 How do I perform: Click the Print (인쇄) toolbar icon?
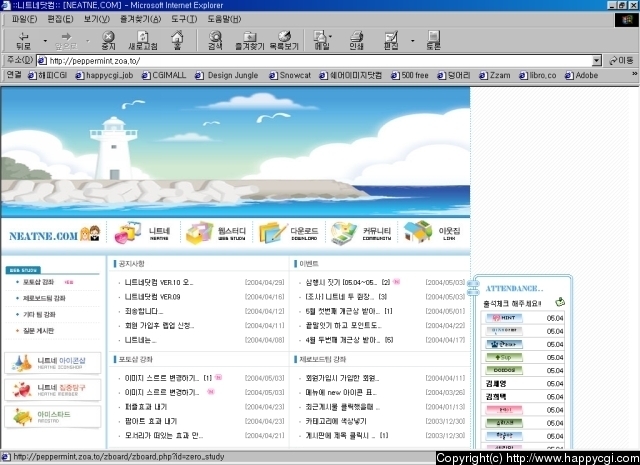click(356, 41)
